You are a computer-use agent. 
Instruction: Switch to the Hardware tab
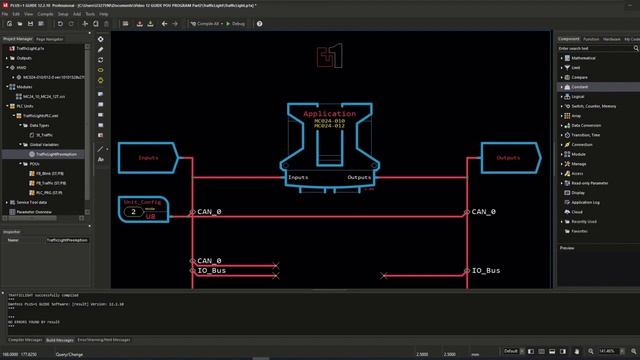click(x=611, y=39)
